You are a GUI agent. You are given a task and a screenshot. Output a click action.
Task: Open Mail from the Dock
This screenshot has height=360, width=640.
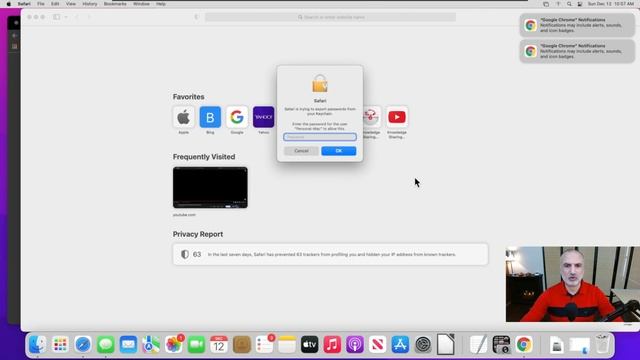(x=128, y=344)
